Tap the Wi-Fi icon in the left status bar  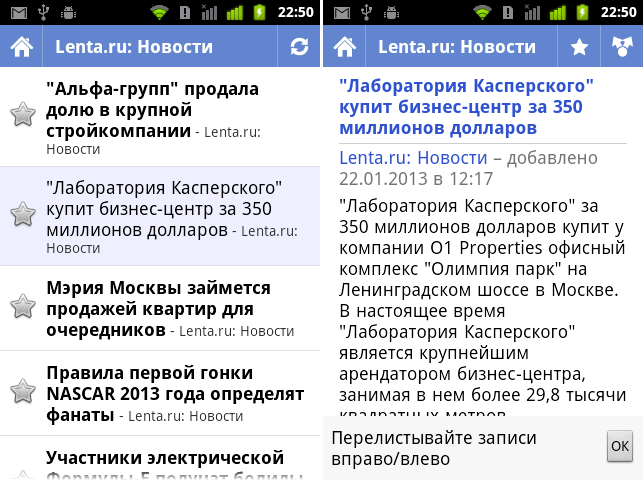coord(159,13)
